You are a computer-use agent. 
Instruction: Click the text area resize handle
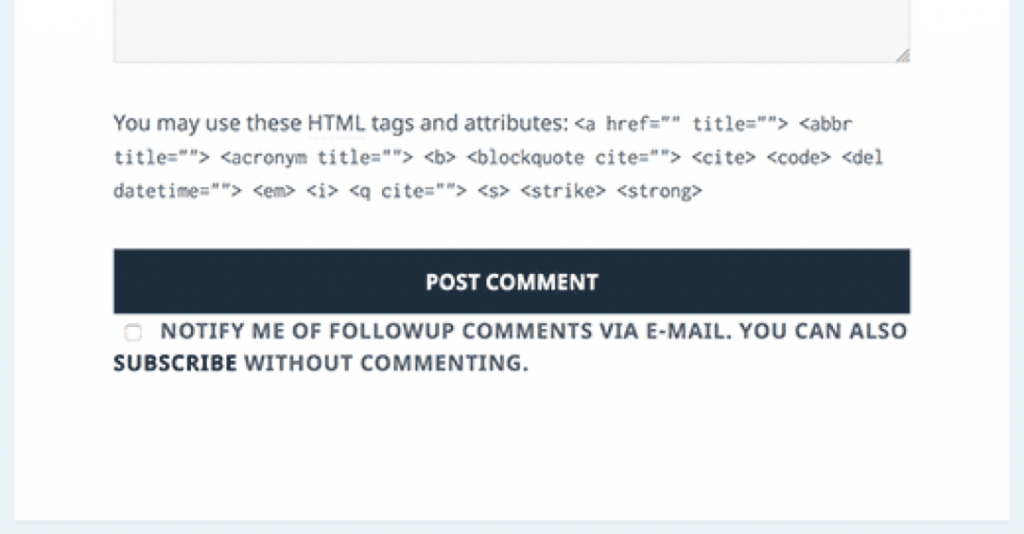(903, 56)
